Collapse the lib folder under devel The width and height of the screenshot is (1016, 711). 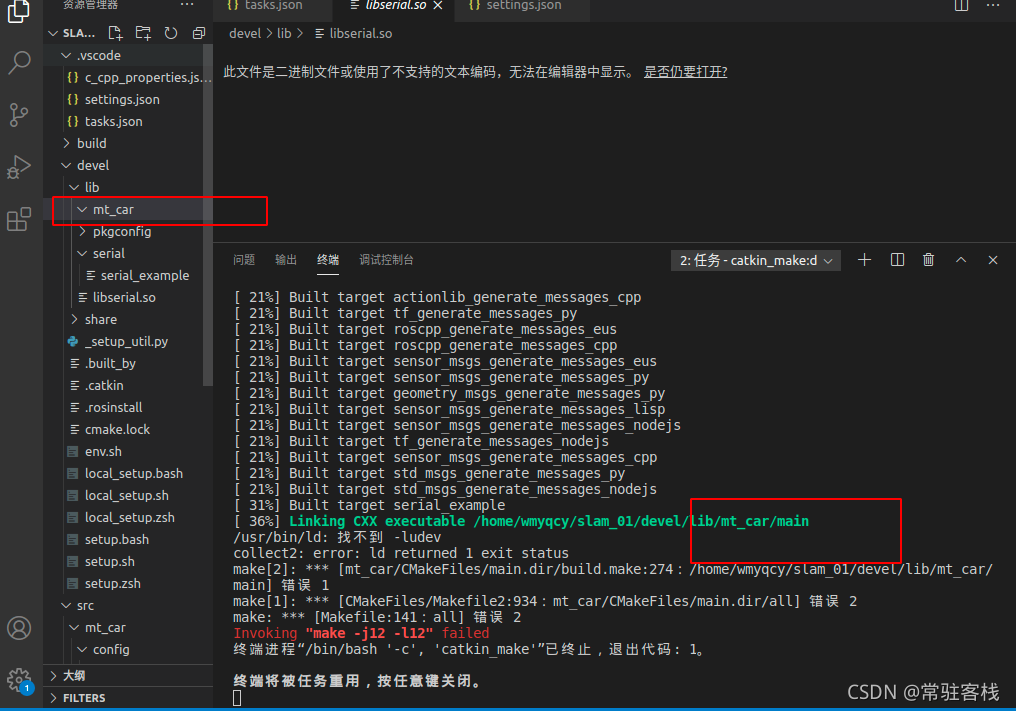(x=128, y=187)
